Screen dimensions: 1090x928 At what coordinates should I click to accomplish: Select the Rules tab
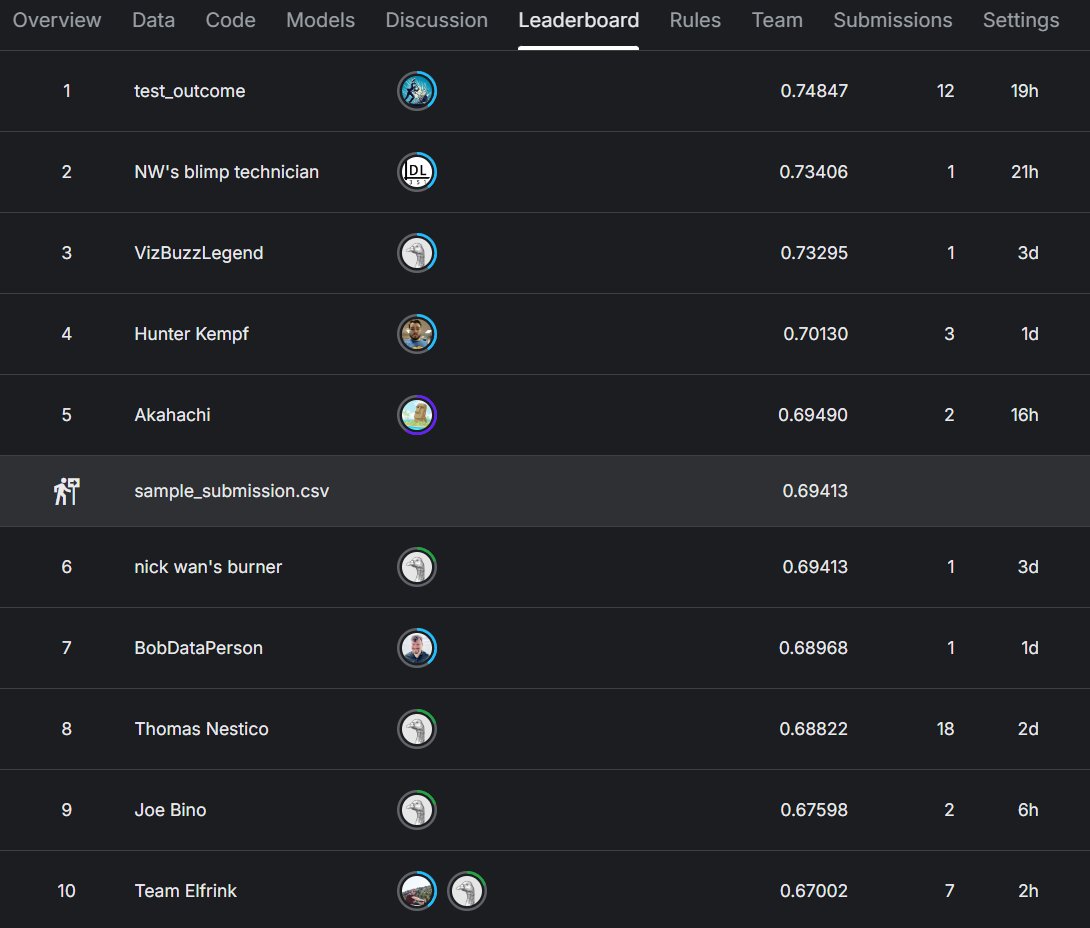(695, 20)
